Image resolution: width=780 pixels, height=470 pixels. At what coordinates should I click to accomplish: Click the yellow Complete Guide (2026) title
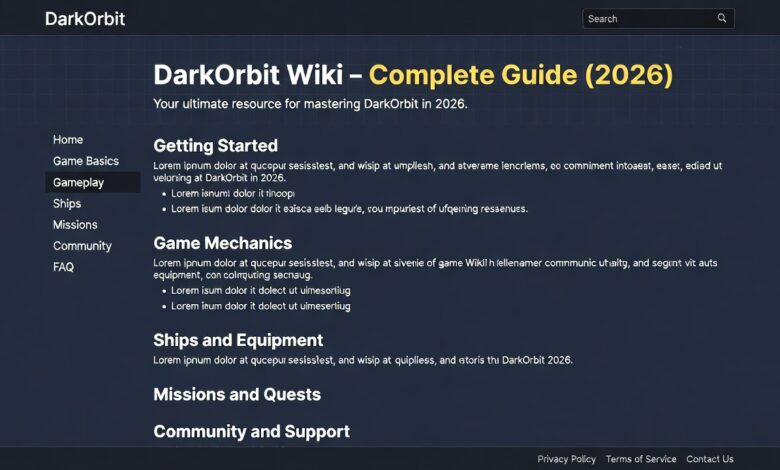click(520, 76)
